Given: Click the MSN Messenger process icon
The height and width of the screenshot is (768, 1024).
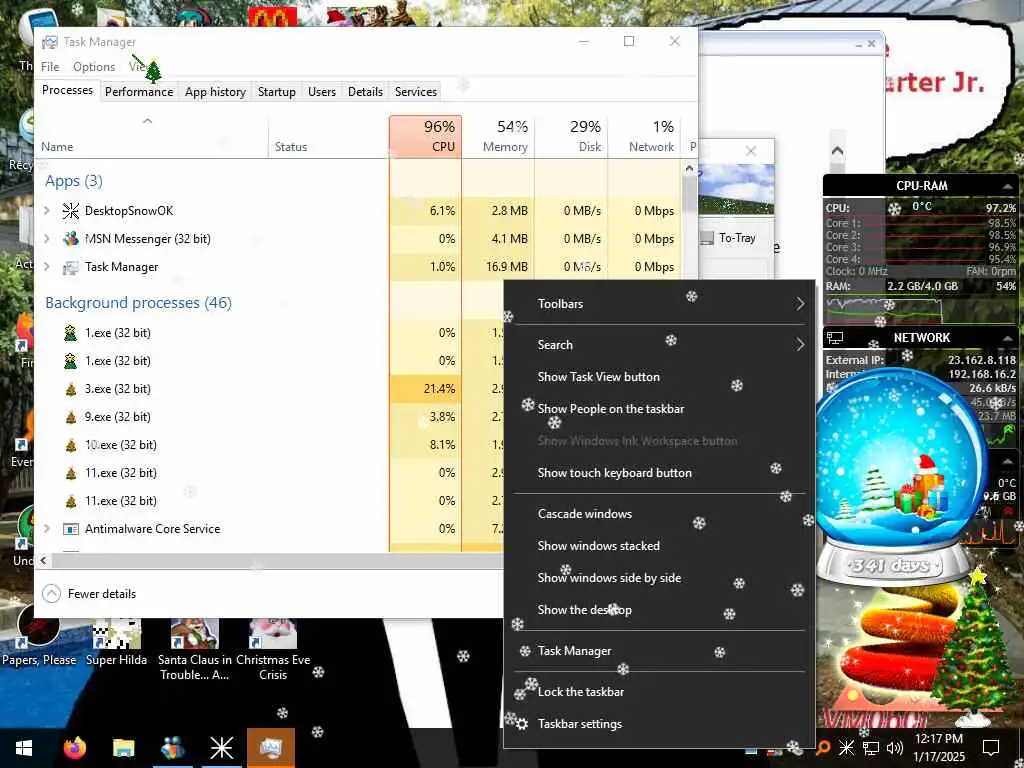Looking at the screenshot, I should pos(71,239).
